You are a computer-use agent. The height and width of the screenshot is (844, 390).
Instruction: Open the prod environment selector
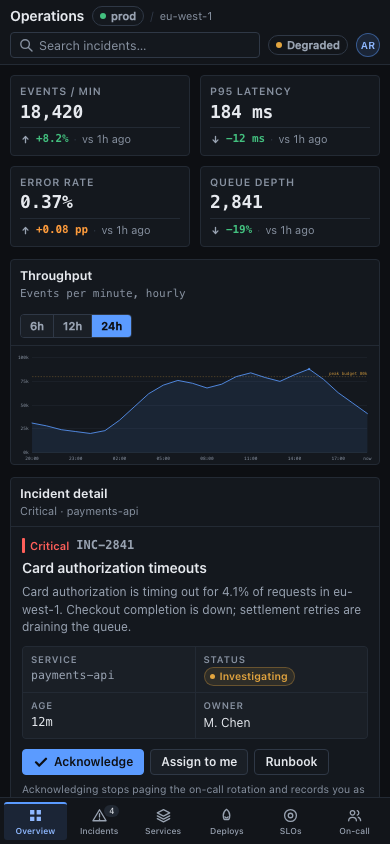click(x=118, y=16)
